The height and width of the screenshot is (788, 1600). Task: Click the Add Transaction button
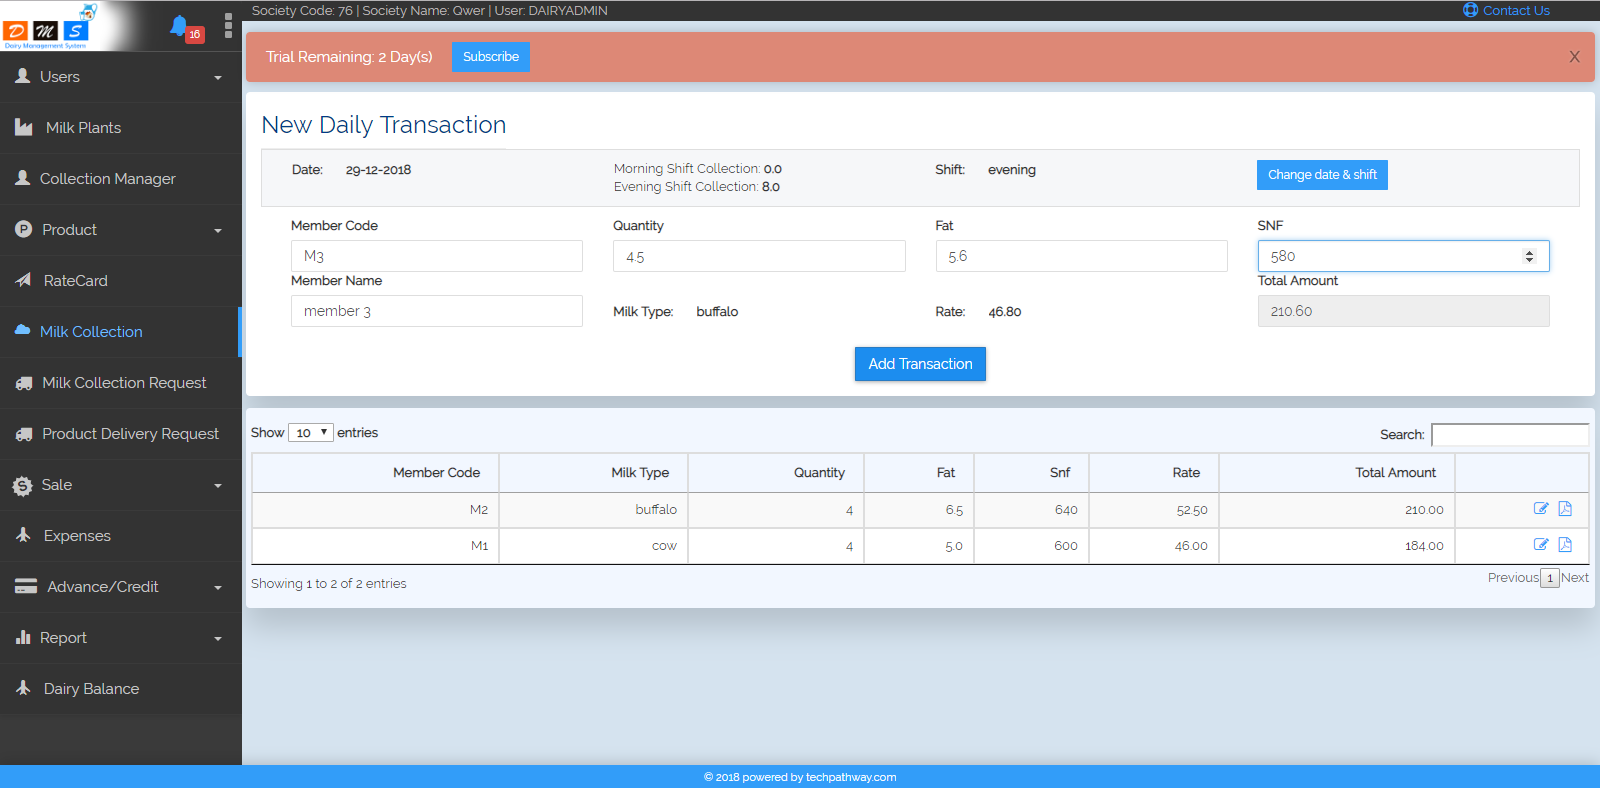[920, 364]
